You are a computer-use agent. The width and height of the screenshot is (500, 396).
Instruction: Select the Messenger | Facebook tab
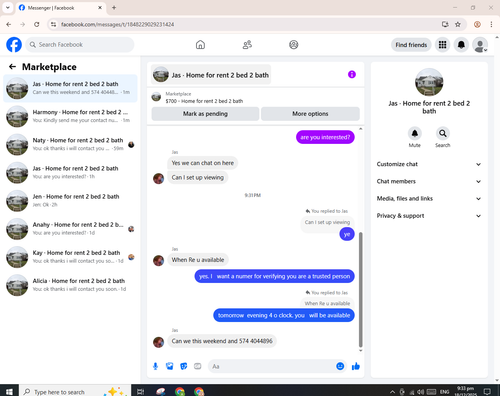pyautogui.click(x=60, y=8)
